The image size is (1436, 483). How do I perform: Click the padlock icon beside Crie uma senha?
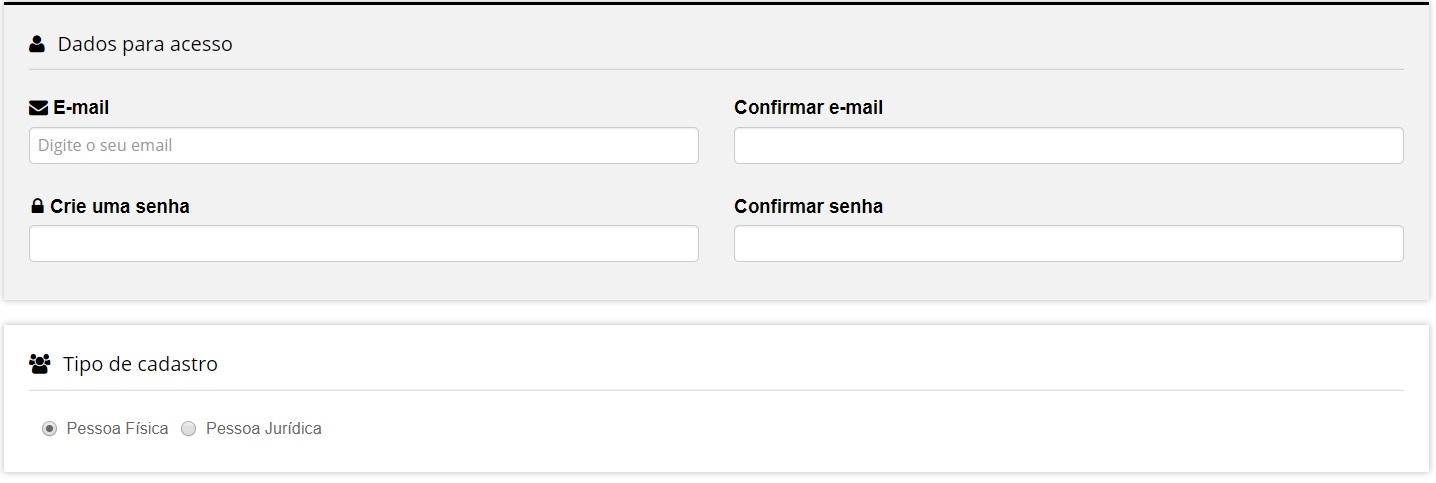pos(37,207)
